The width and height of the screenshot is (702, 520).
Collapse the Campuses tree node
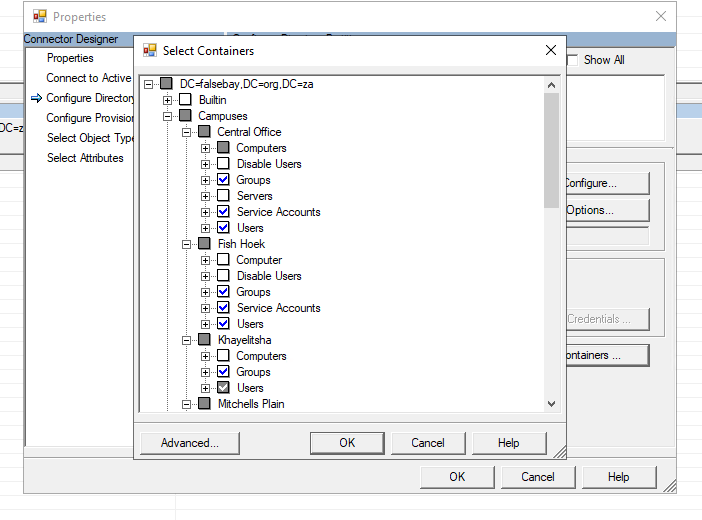click(168, 116)
